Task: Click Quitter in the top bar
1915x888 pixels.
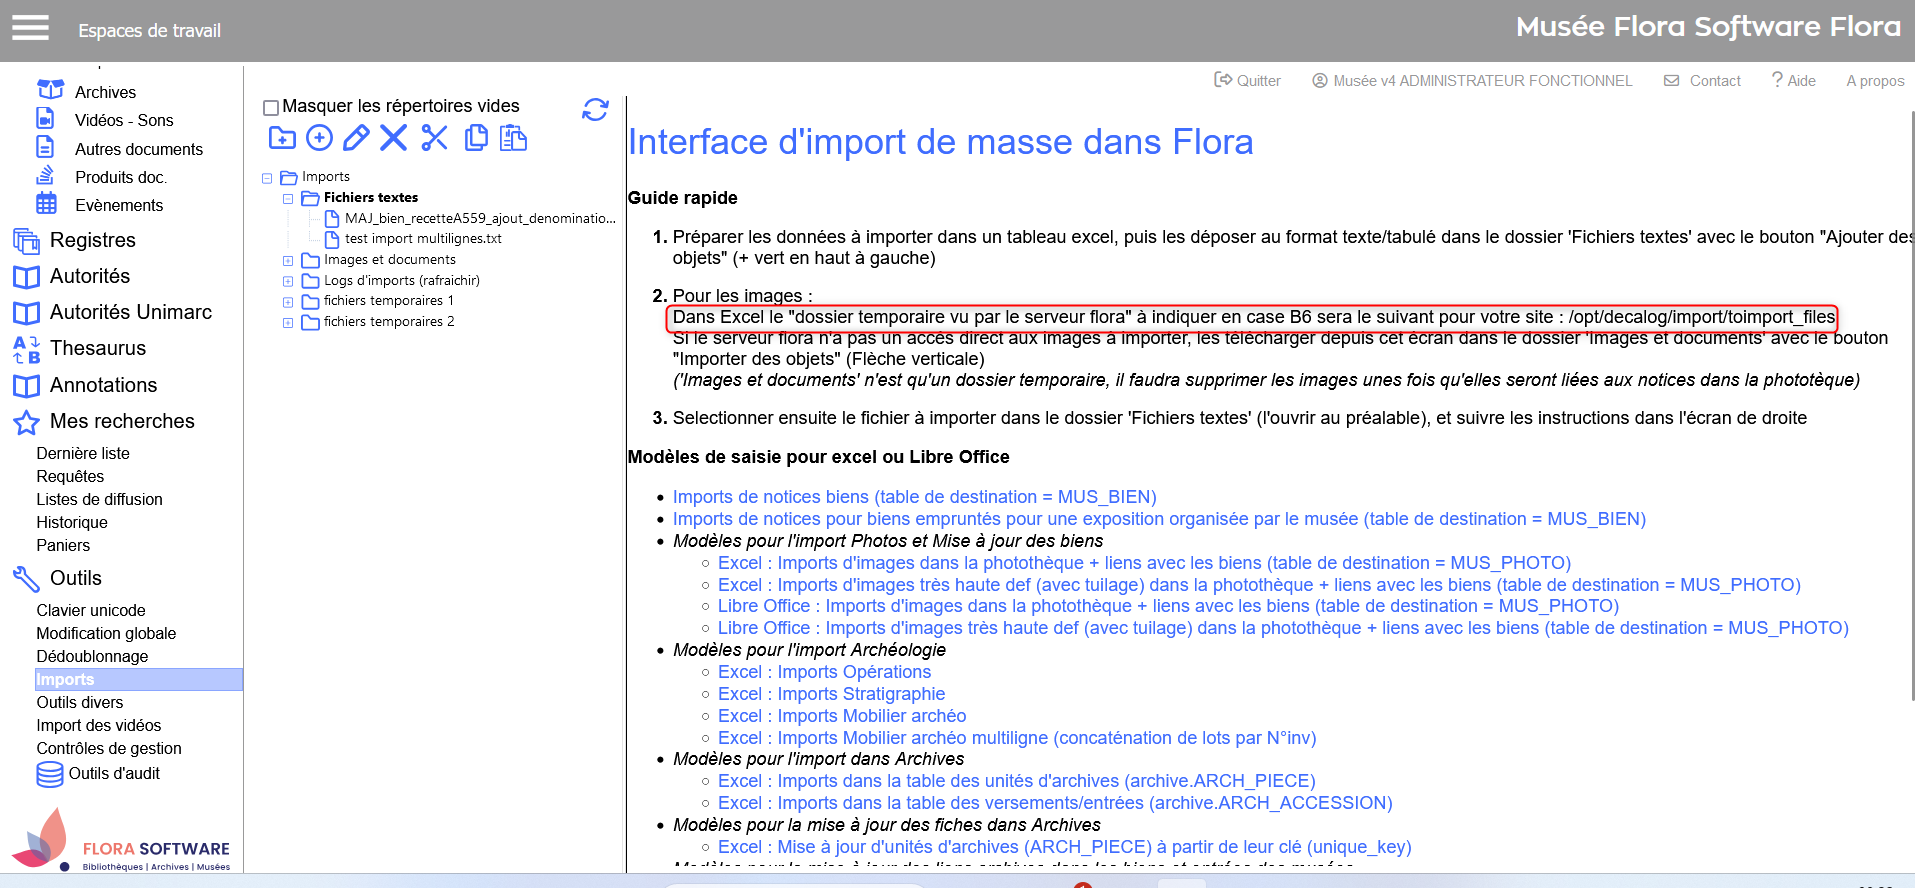Action: tap(1247, 80)
